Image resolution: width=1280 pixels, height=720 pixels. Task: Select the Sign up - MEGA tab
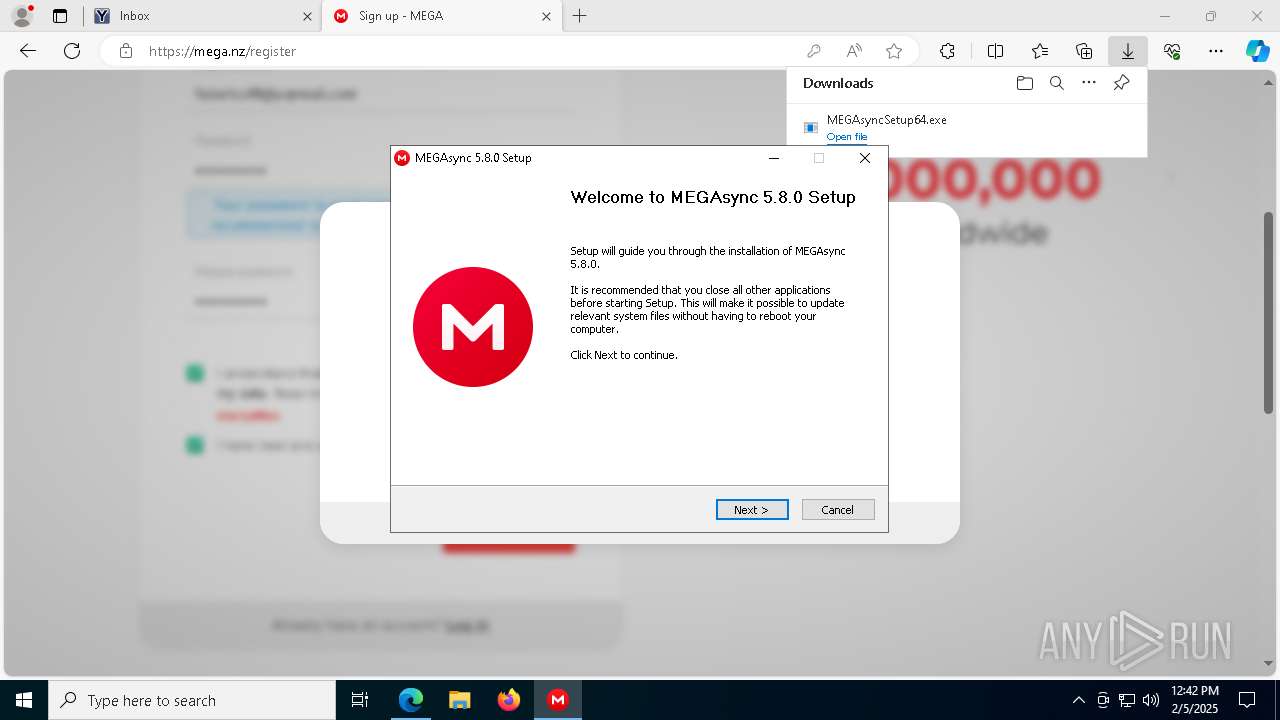441,16
